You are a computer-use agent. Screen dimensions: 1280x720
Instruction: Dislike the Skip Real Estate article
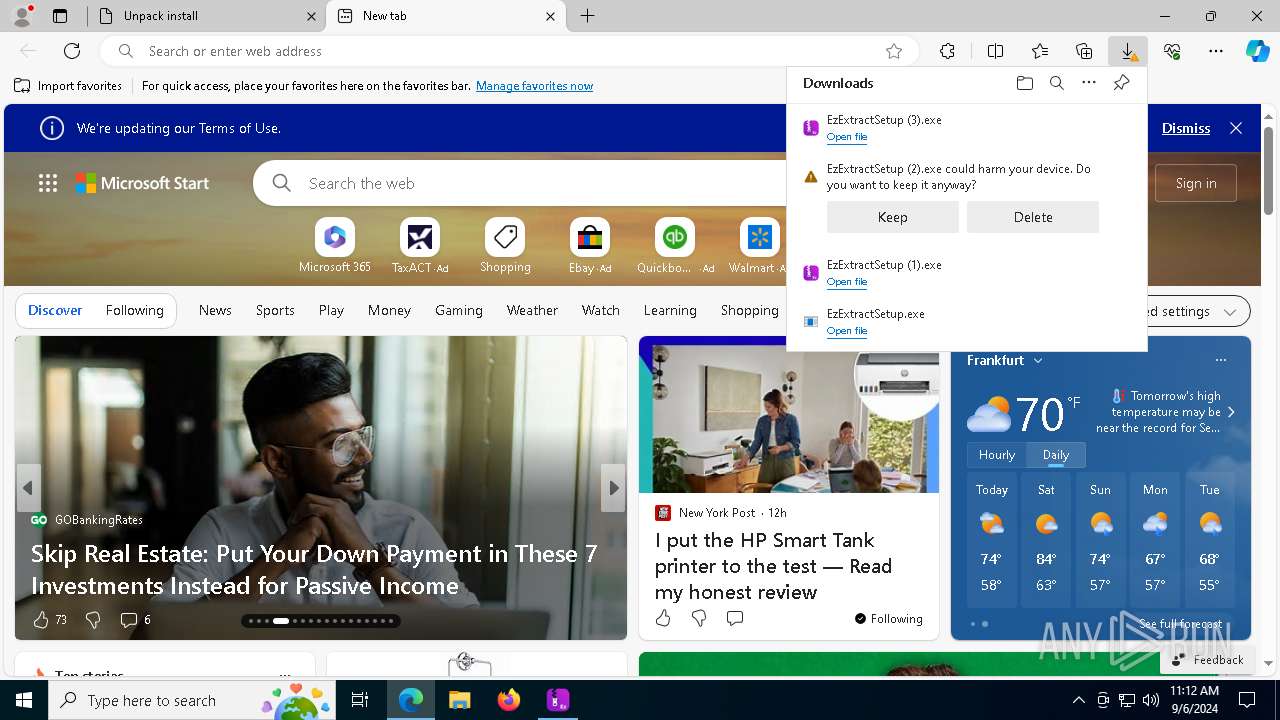coord(93,620)
